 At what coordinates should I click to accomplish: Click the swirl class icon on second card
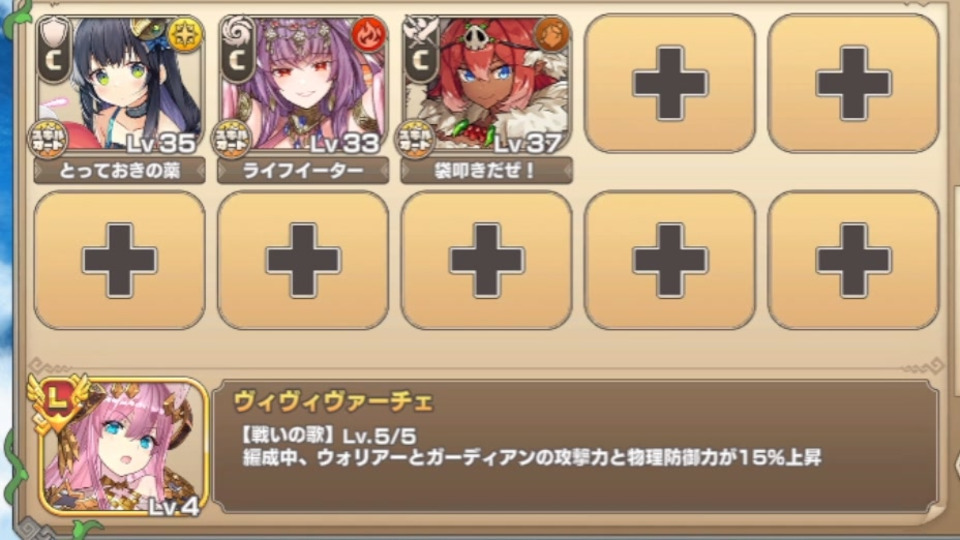pos(238,50)
